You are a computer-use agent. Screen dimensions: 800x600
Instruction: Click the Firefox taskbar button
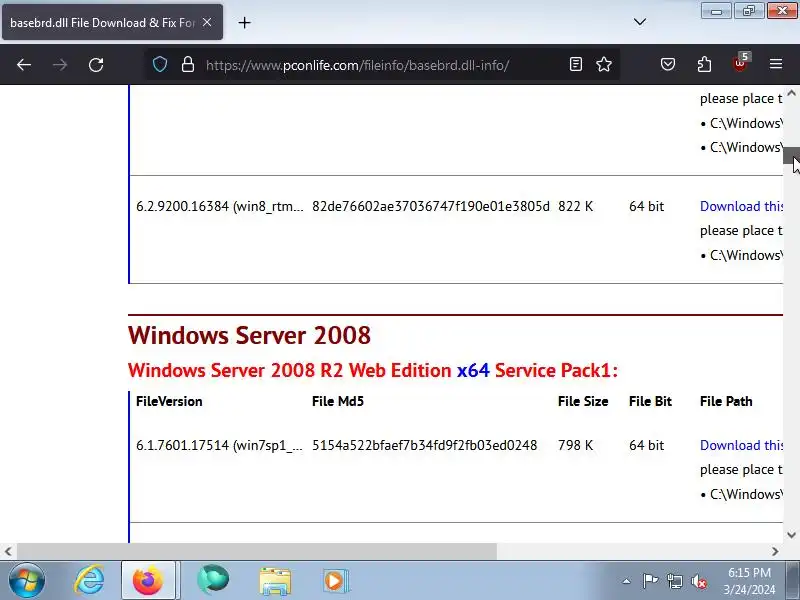coord(148,580)
